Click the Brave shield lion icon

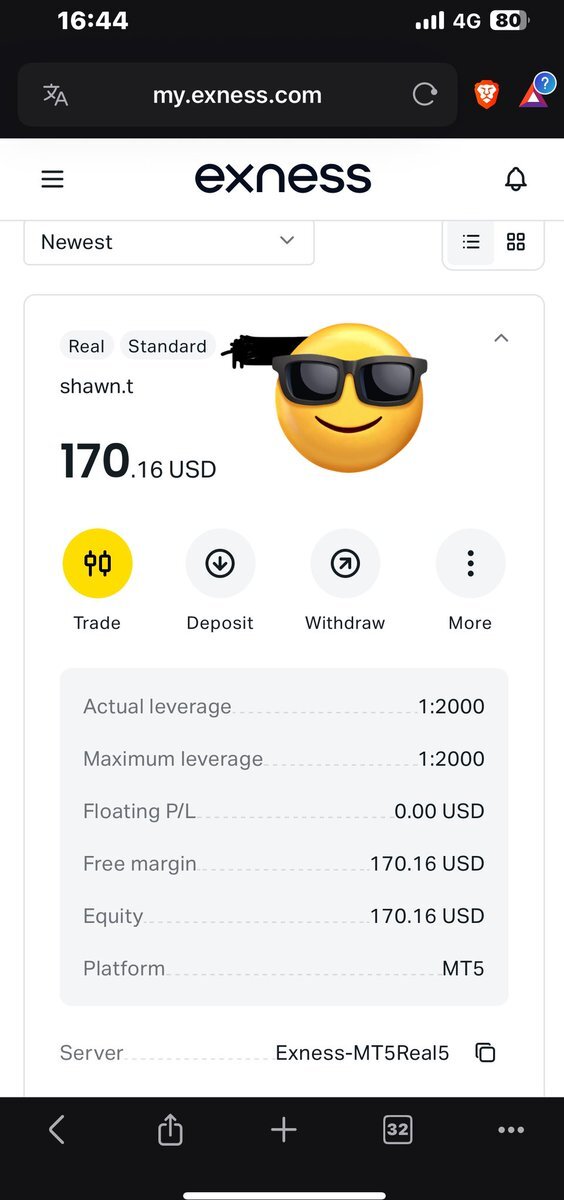(486, 94)
